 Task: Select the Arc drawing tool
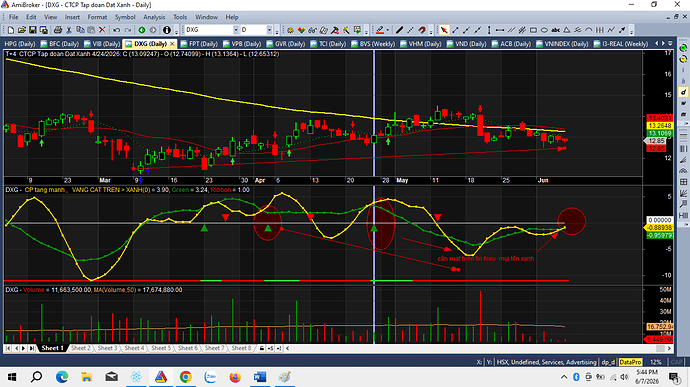[588, 30]
